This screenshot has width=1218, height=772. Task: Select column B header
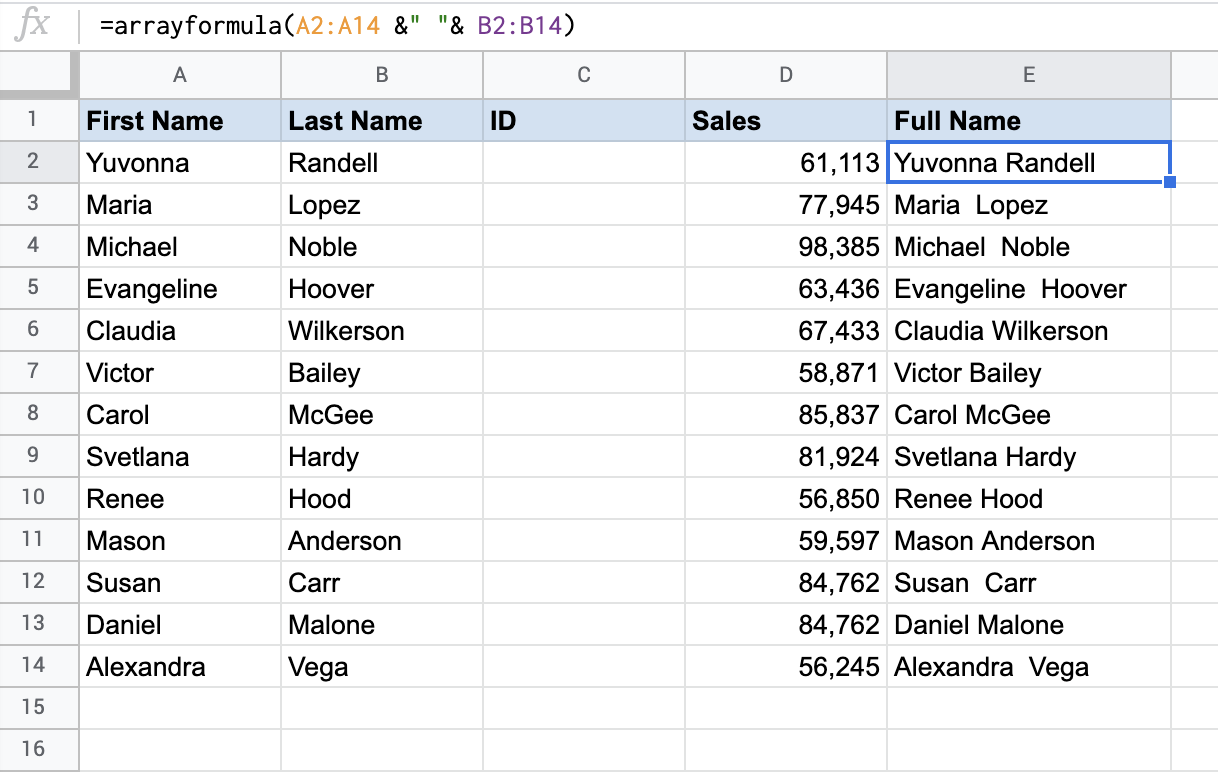click(x=382, y=75)
